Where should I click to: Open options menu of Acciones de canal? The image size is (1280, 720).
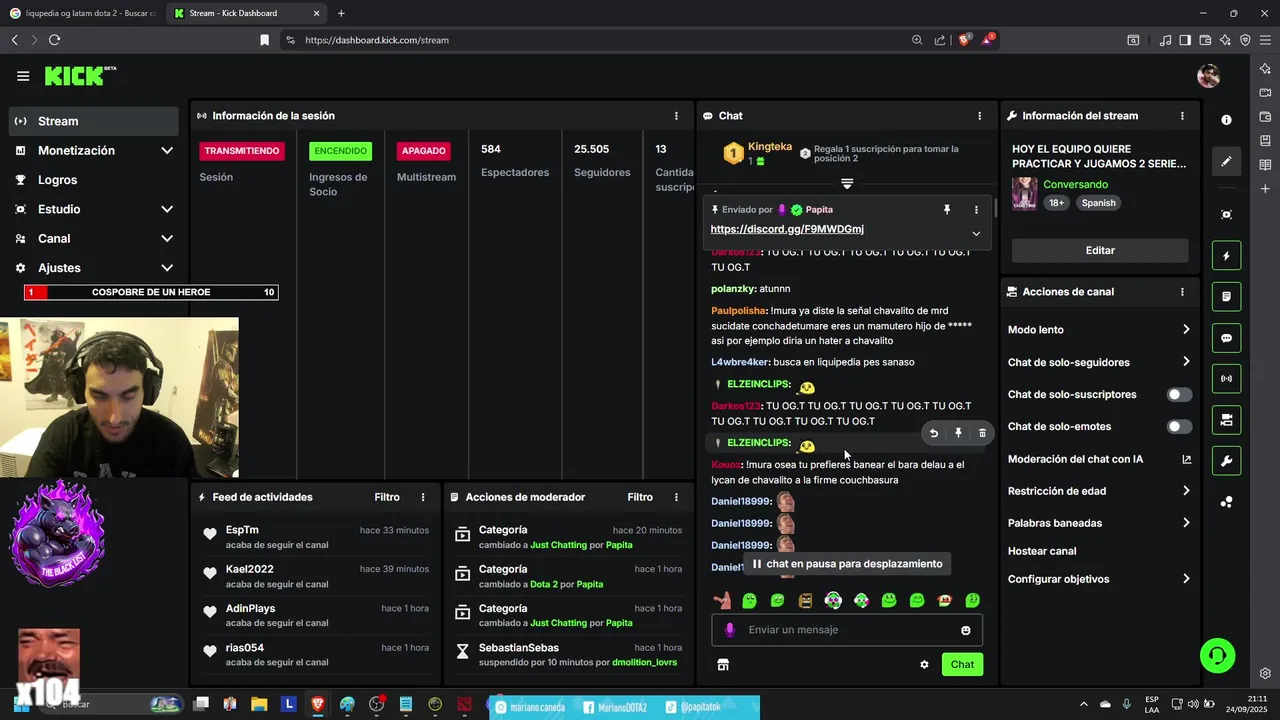pos(1182,292)
